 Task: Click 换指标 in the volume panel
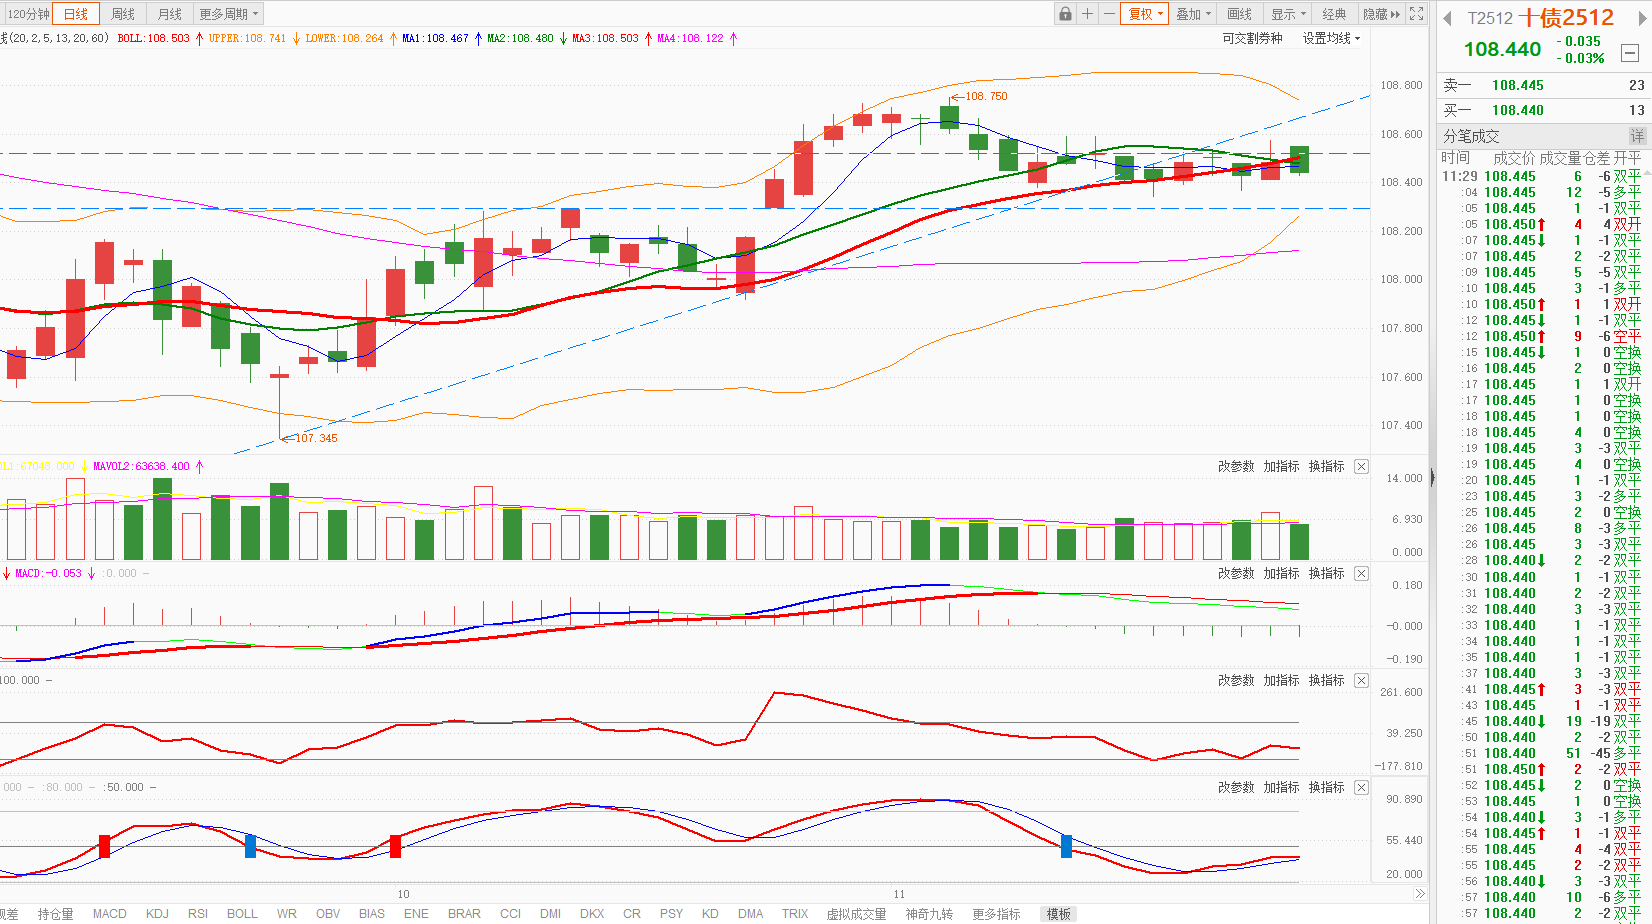(1327, 466)
